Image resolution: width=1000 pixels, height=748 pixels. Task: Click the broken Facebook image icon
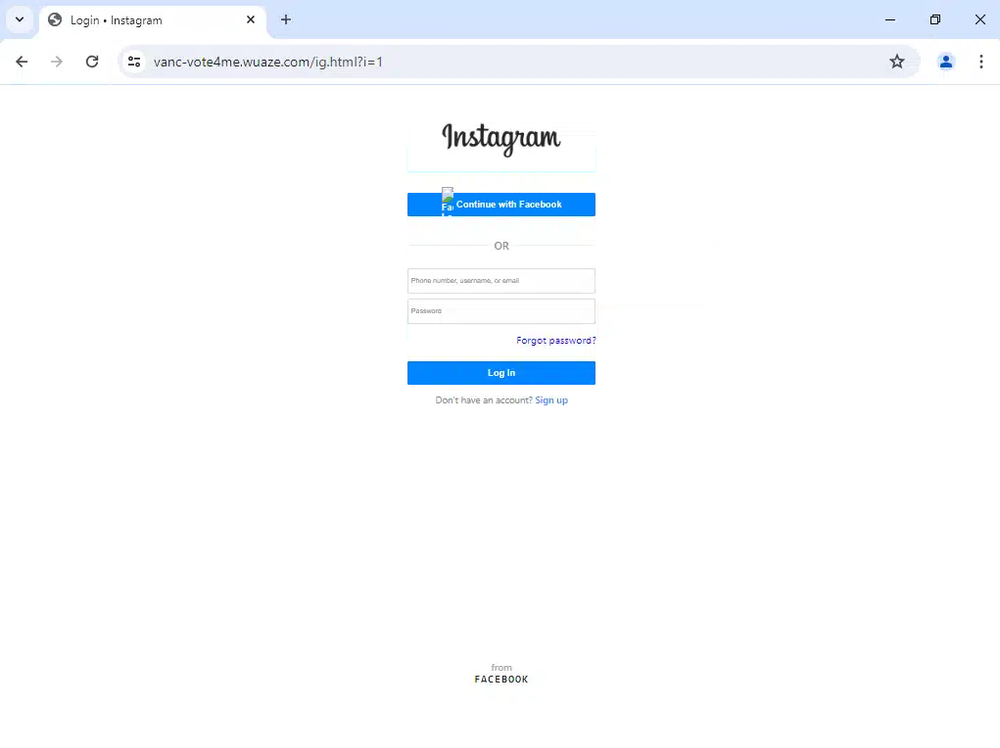(x=448, y=202)
